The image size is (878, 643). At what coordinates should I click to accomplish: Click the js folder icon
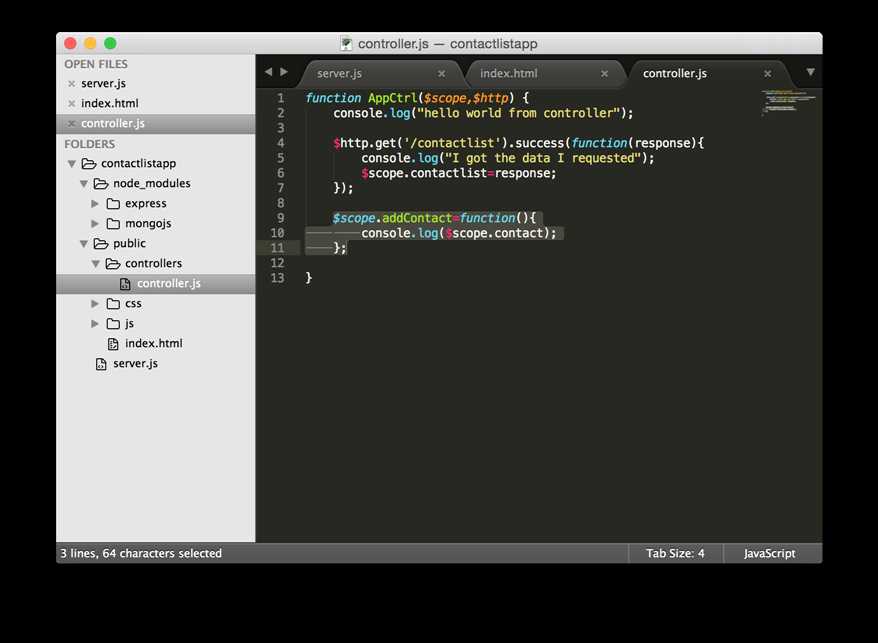tap(113, 324)
